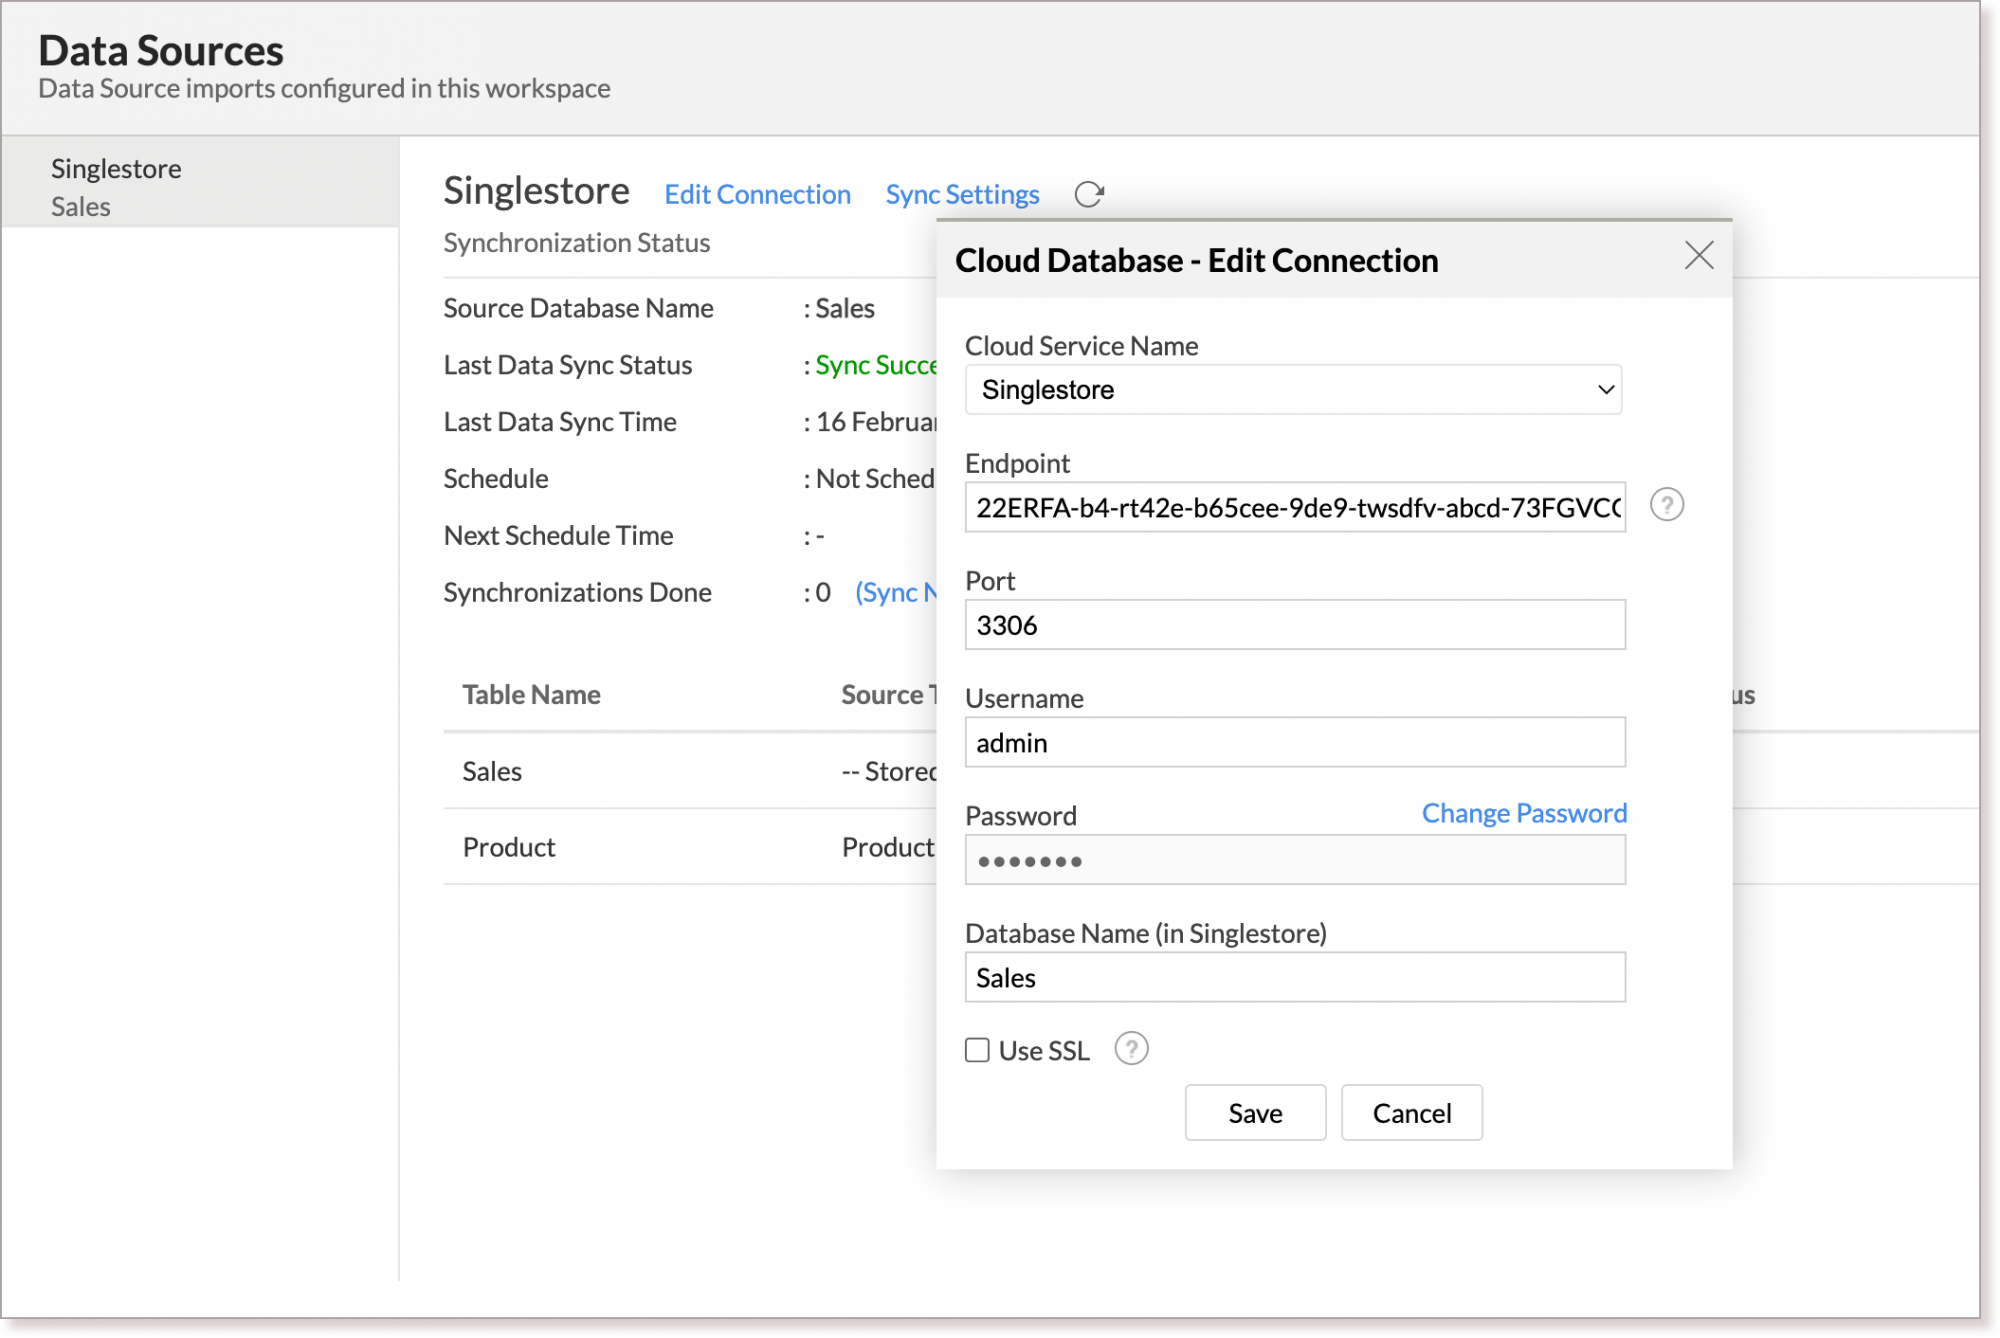The width and height of the screenshot is (2000, 1338).
Task: Open the Sync Settings link
Action: pyautogui.click(x=962, y=194)
